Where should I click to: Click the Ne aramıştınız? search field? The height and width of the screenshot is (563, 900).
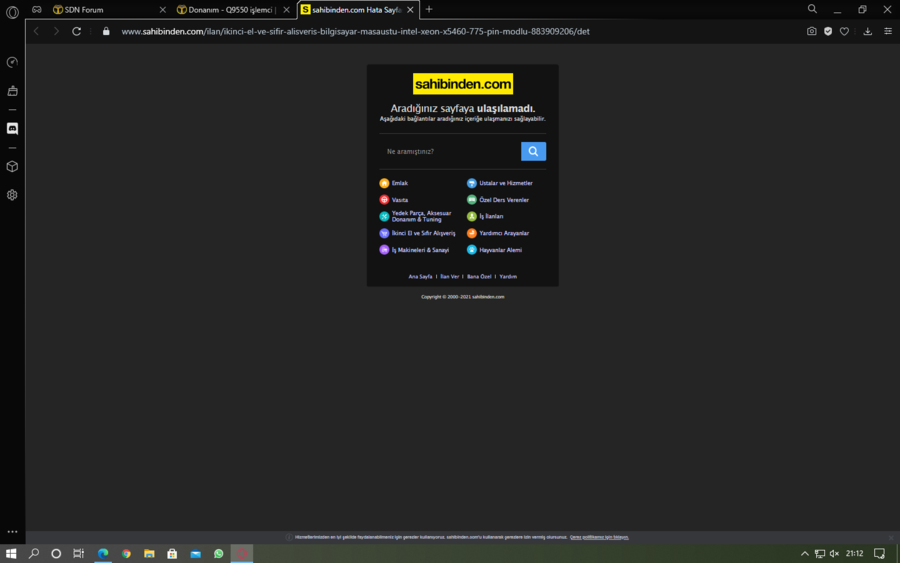coord(450,152)
